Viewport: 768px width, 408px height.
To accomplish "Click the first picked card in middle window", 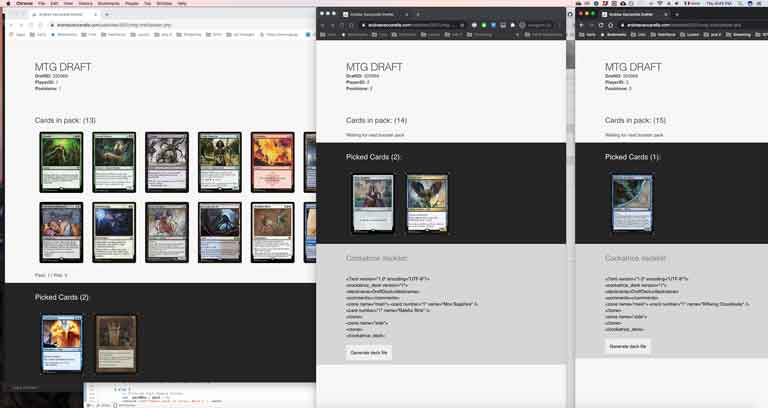I will 373,203.
